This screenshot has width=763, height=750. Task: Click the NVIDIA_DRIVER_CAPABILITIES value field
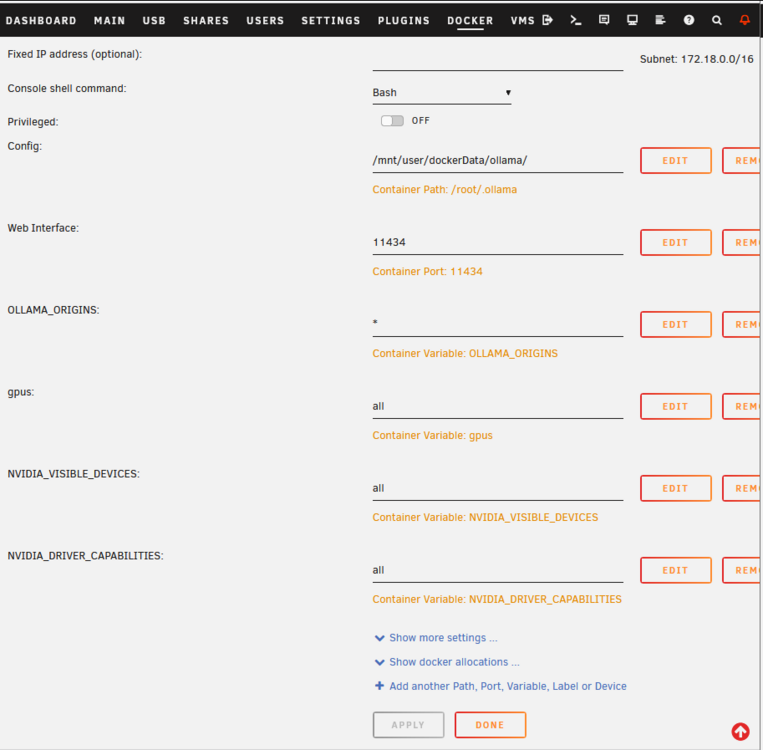coord(498,570)
